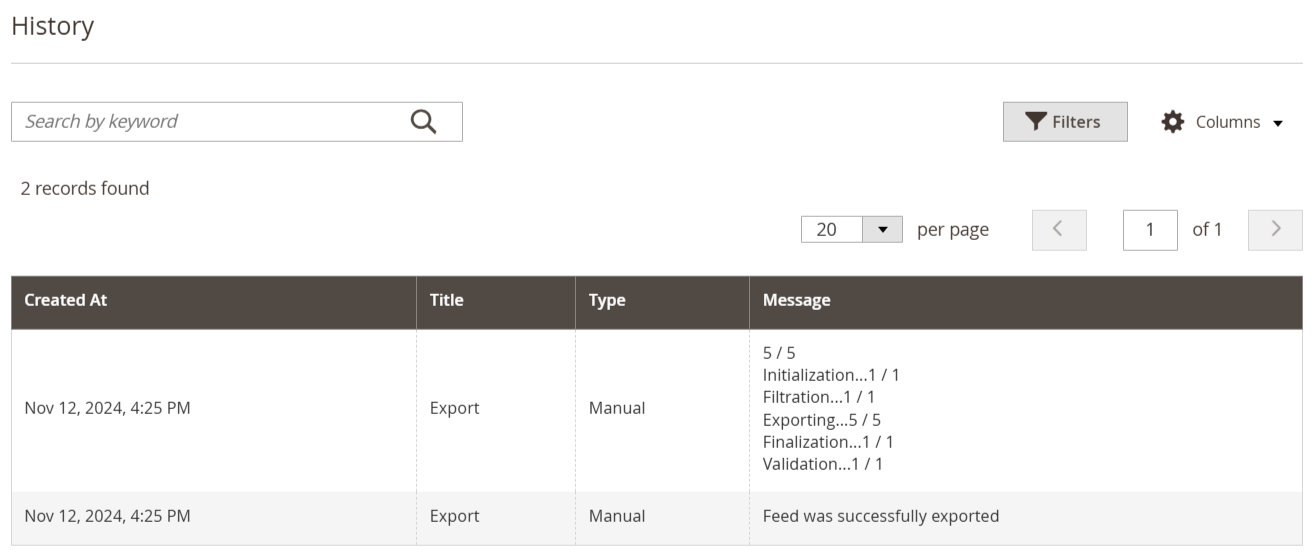Sort by Title column header
This screenshot has height=553, width=1316.
496,301
